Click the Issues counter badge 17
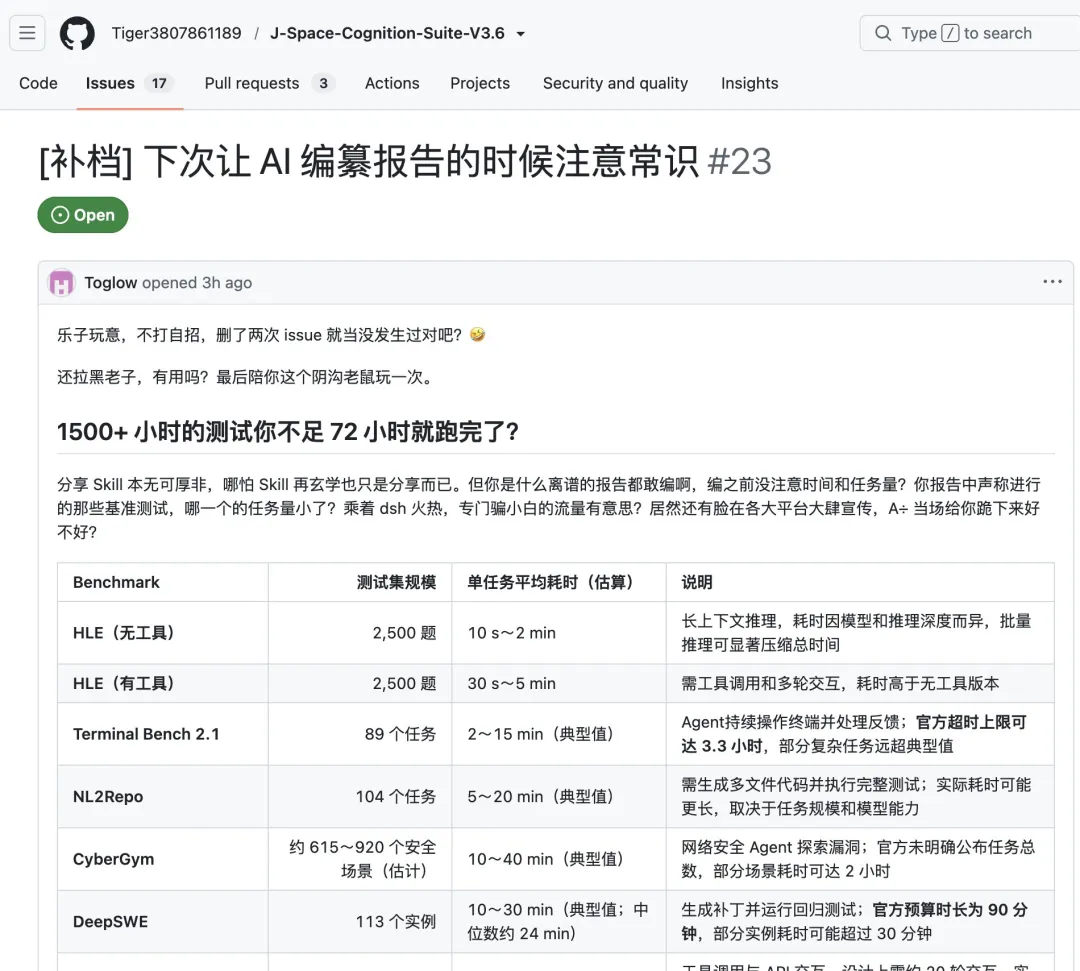 tap(159, 83)
